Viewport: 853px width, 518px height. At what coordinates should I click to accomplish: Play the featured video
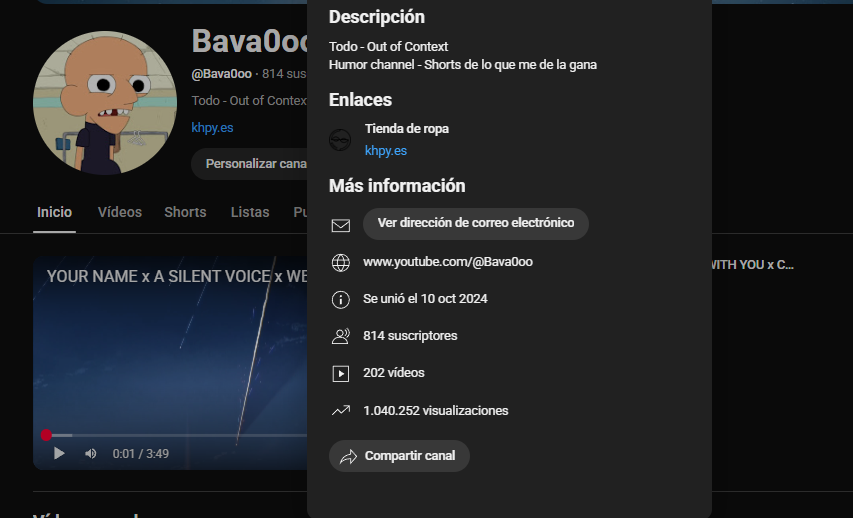coord(59,453)
